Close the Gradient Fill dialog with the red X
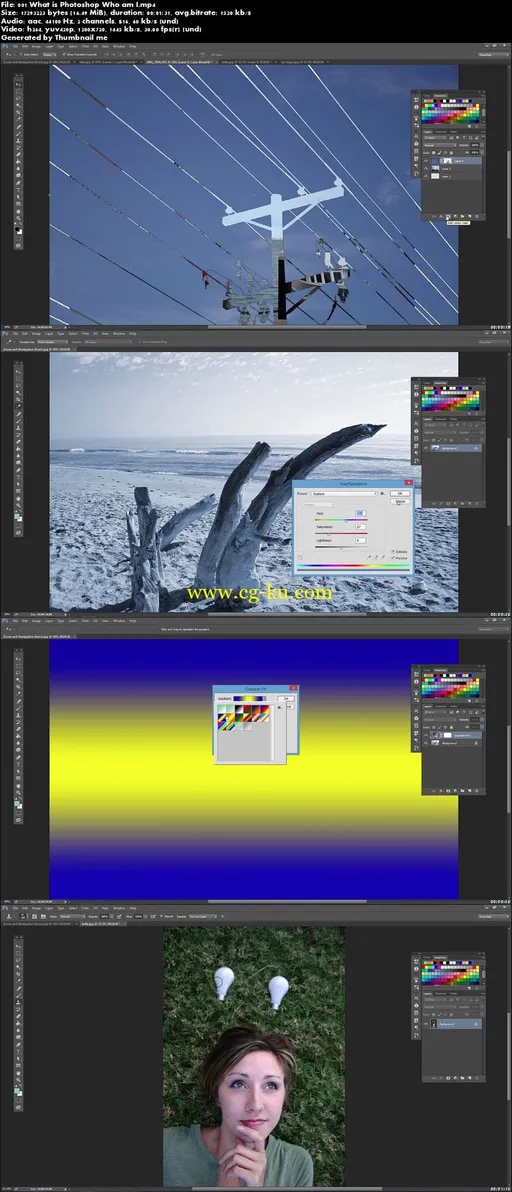This screenshot has width=512, height=1192. [293, 688]
